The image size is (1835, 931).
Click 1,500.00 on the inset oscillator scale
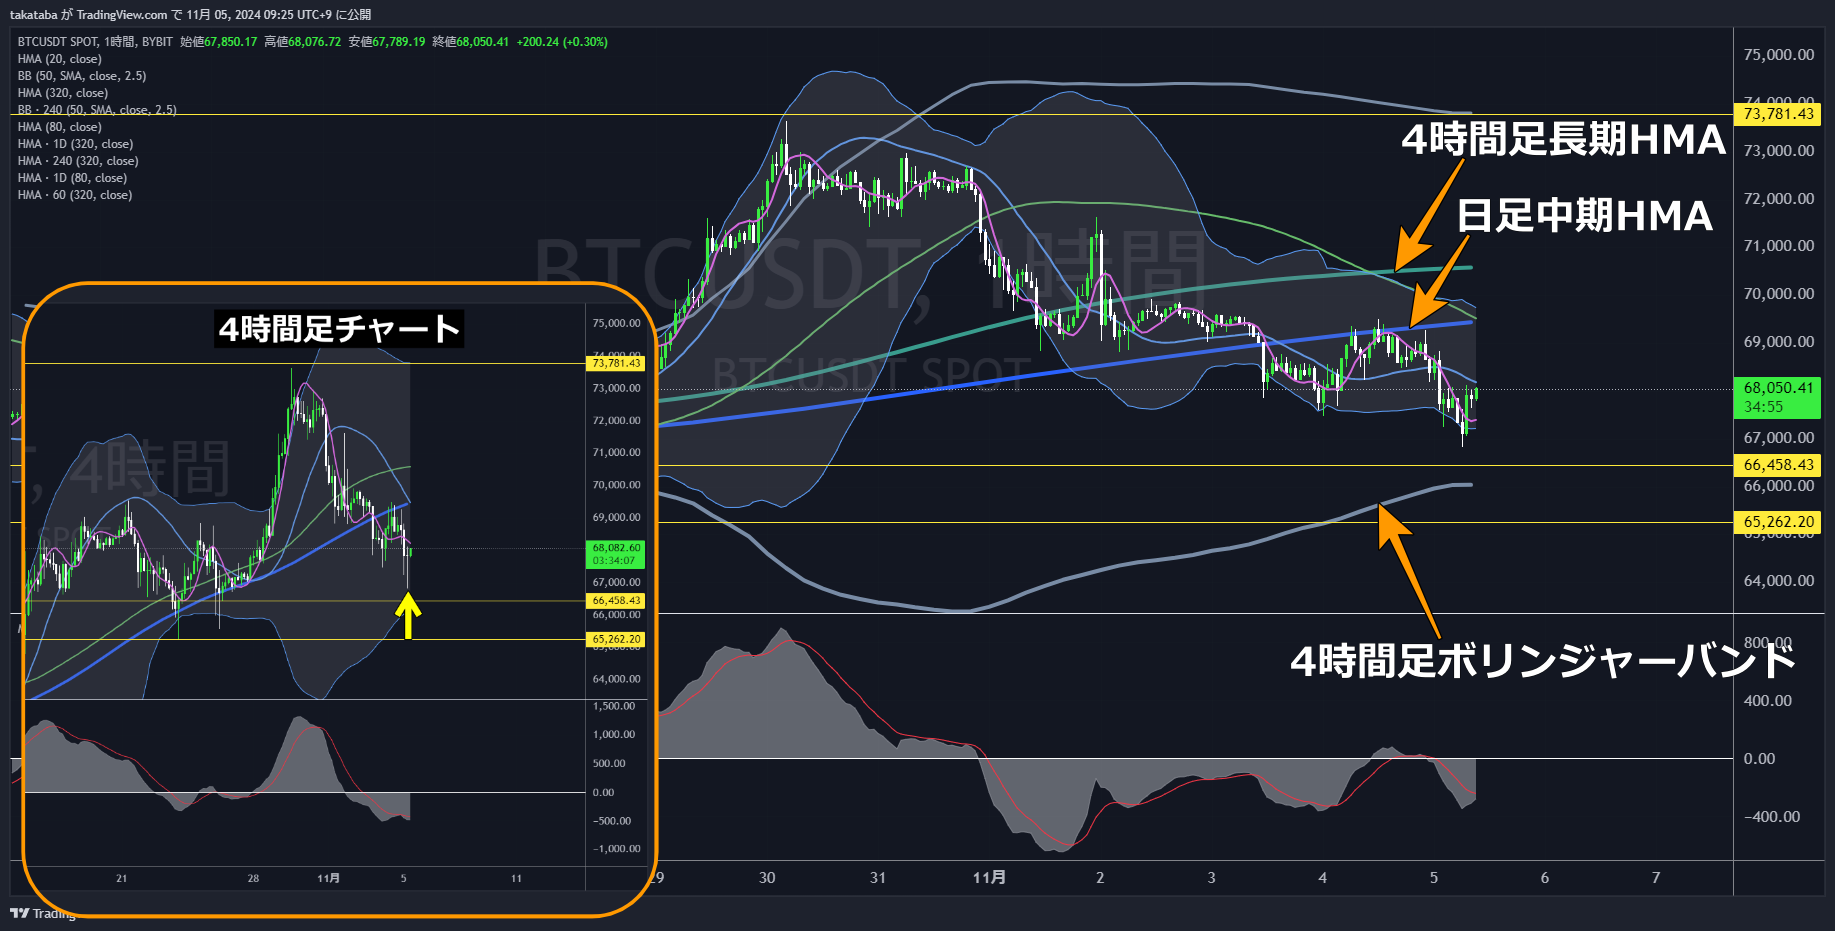coord(614,706)
